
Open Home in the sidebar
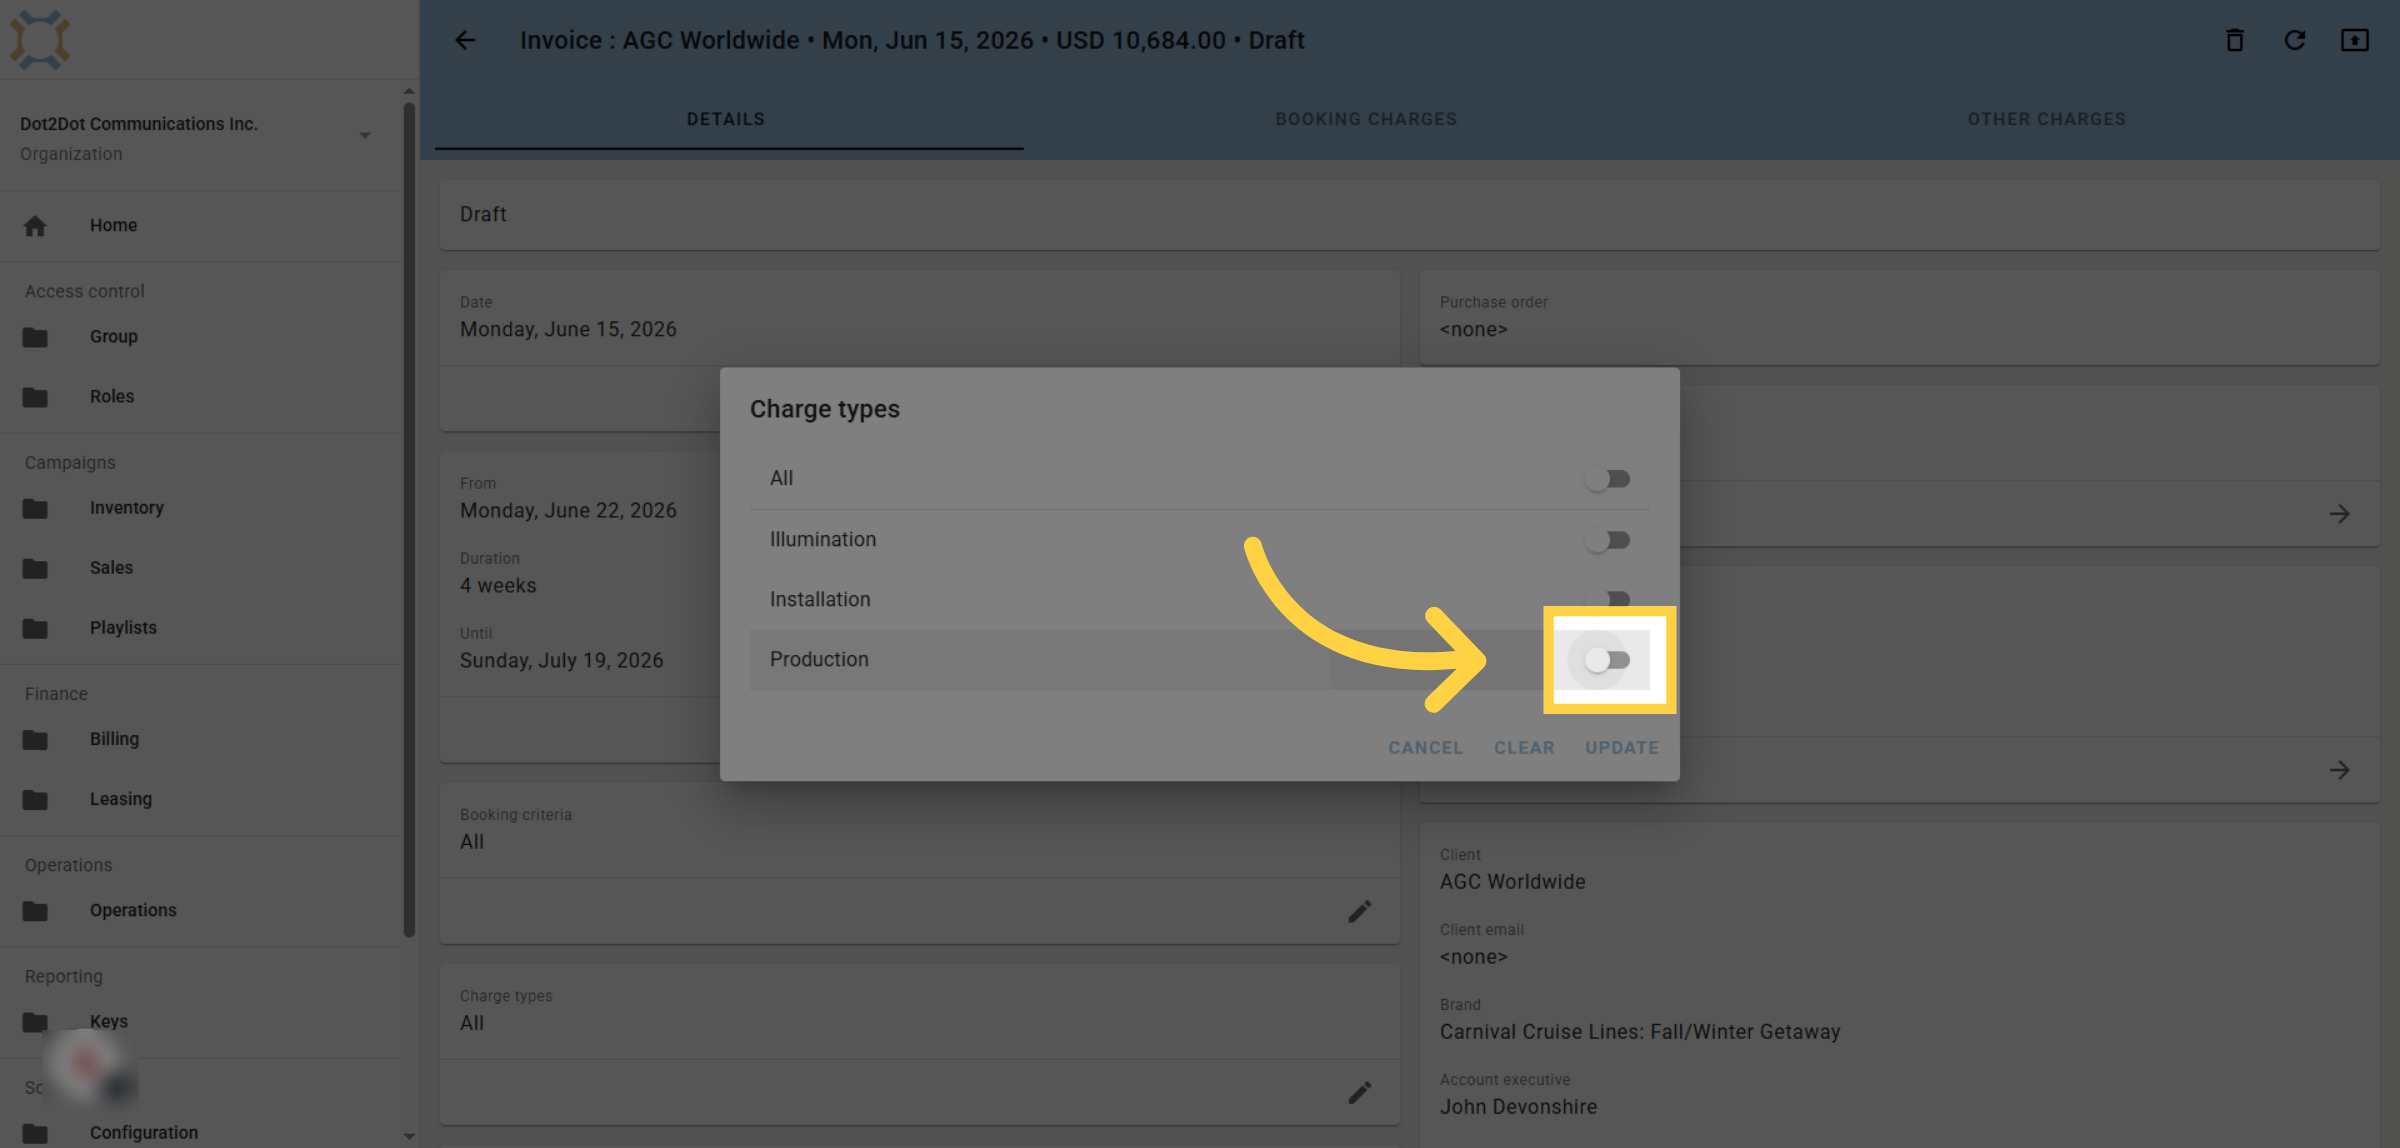(x=113, y=225)
